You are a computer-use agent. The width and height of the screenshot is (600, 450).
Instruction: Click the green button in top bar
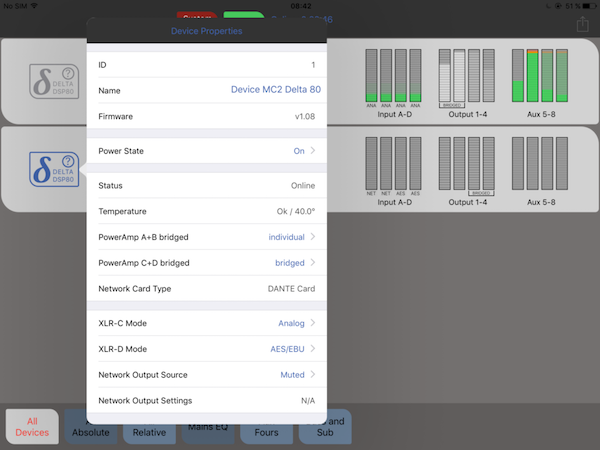[x=243, y=16]
